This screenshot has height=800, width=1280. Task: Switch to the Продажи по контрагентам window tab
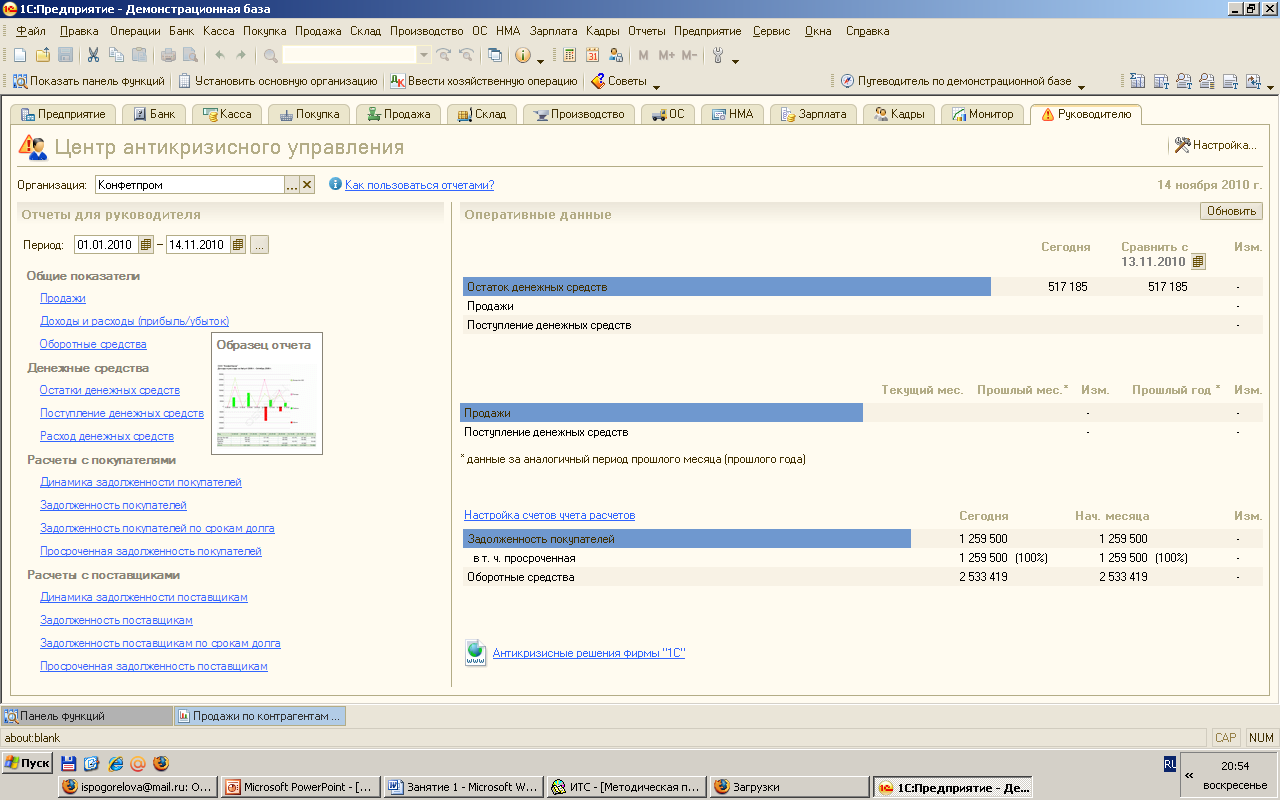[x=260, y=716]
